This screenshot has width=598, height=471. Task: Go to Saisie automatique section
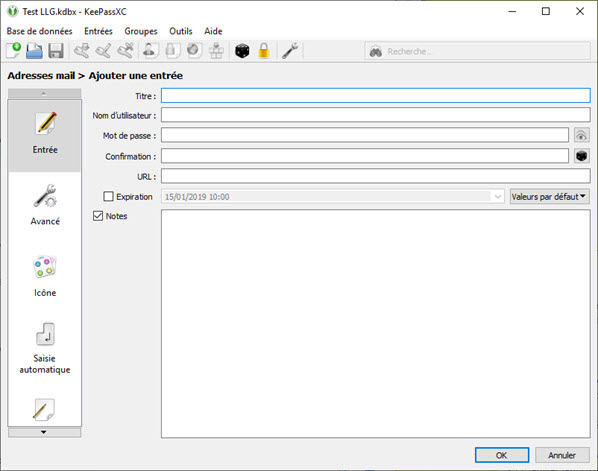click(x=45, y=348)
